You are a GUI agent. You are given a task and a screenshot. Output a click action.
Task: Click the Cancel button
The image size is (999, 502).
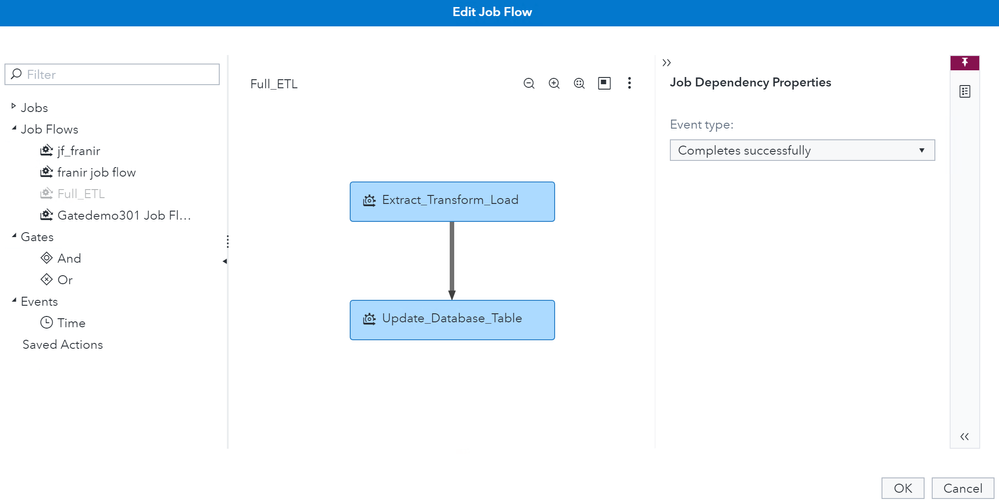pos(962,488)
